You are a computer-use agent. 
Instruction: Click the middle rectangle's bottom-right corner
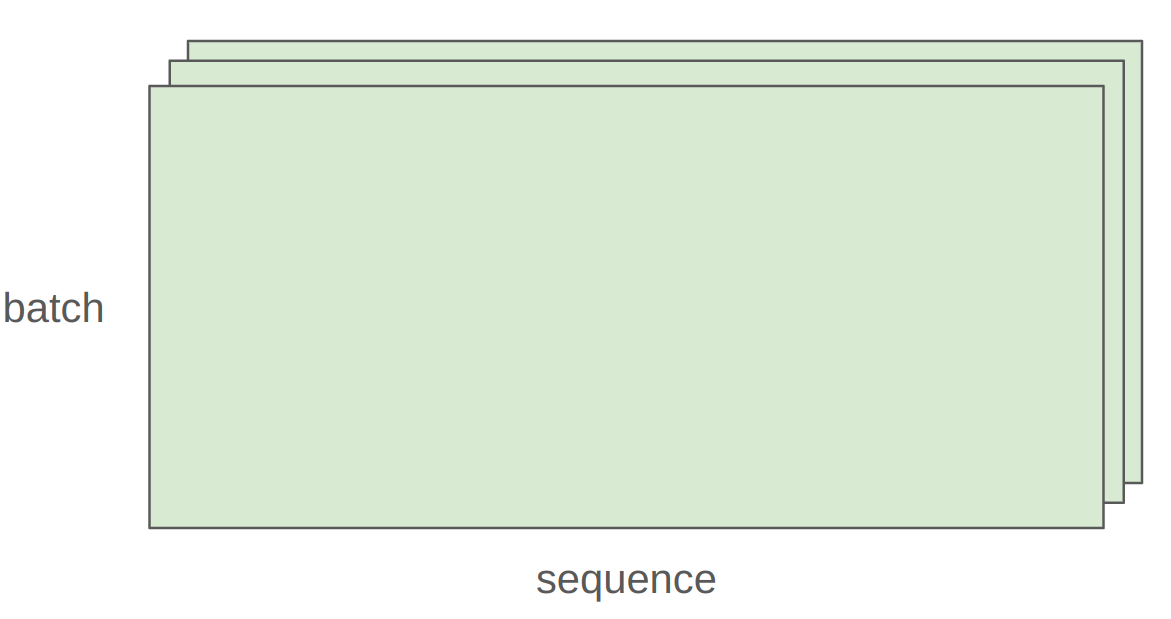(1123, 502)
